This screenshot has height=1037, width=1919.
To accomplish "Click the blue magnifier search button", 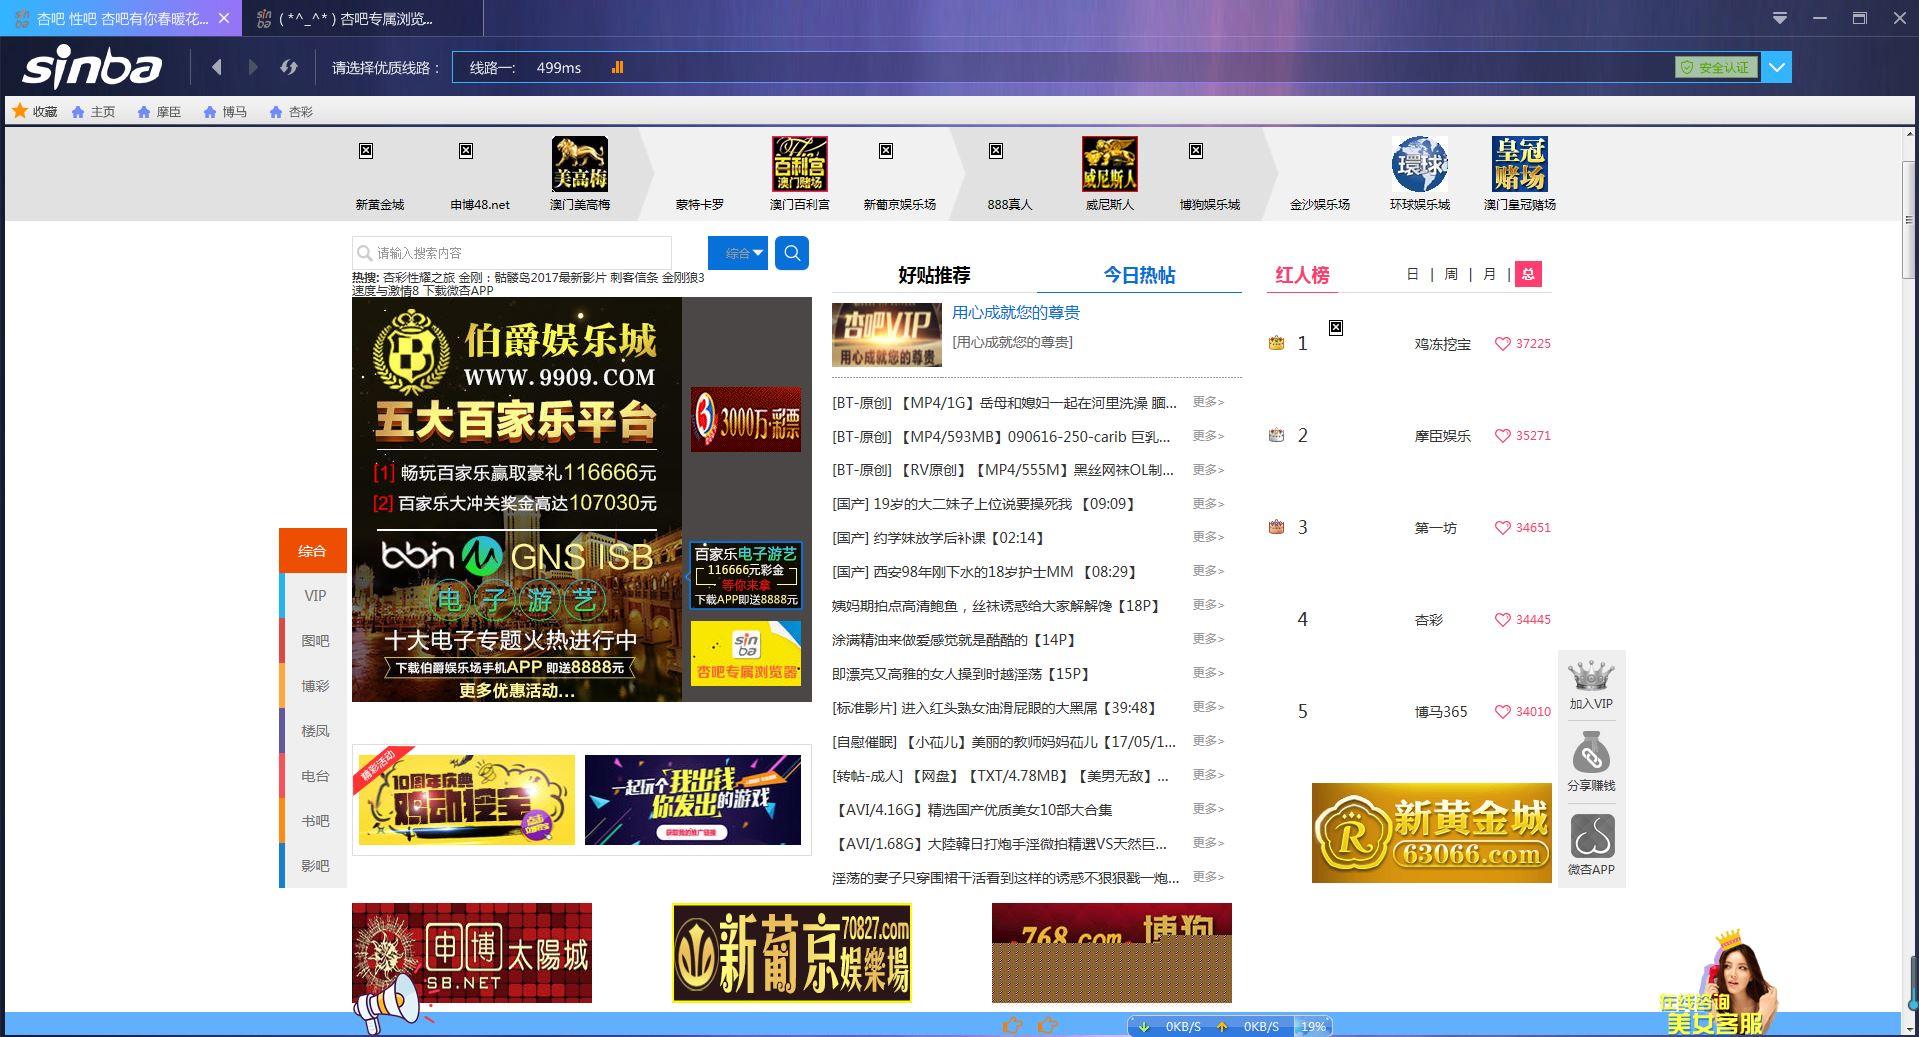I will pos(792,253).
